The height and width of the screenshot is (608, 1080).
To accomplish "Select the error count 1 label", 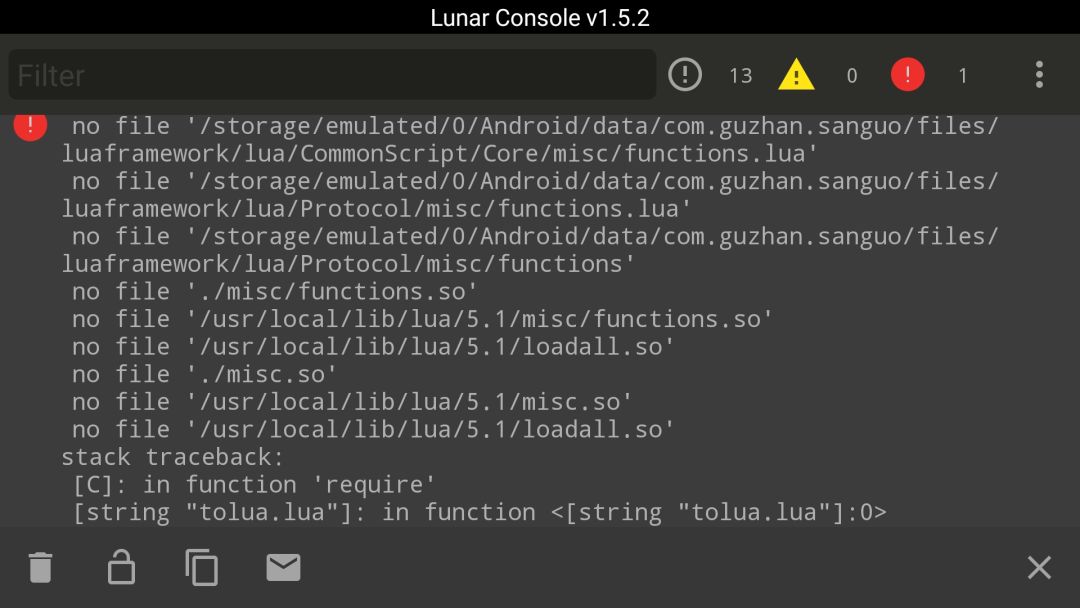I will click(963, 75).
